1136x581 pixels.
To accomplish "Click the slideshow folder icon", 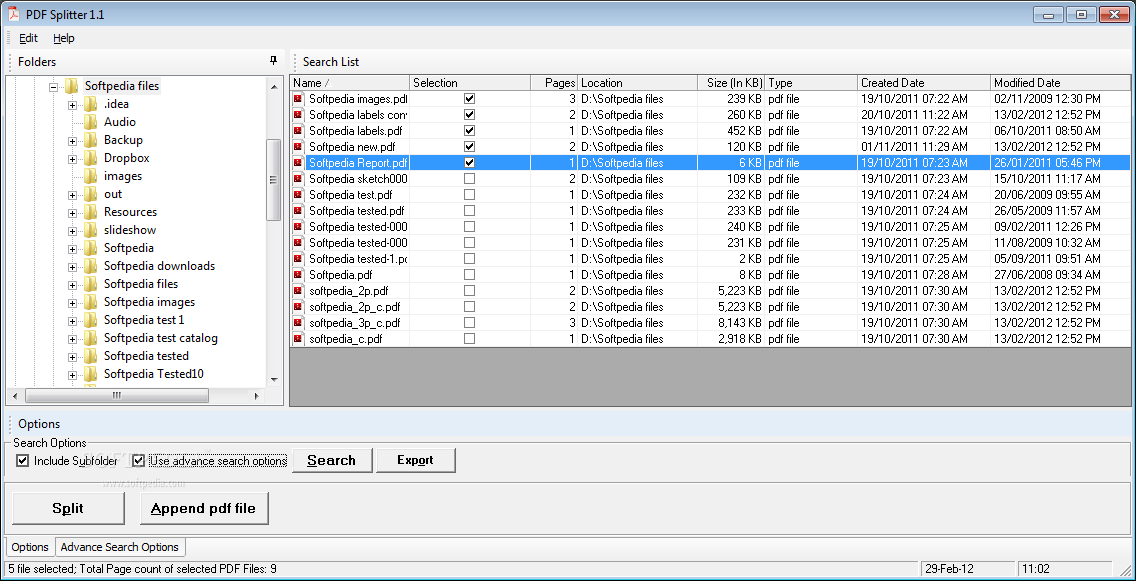I will click(91, 230).
